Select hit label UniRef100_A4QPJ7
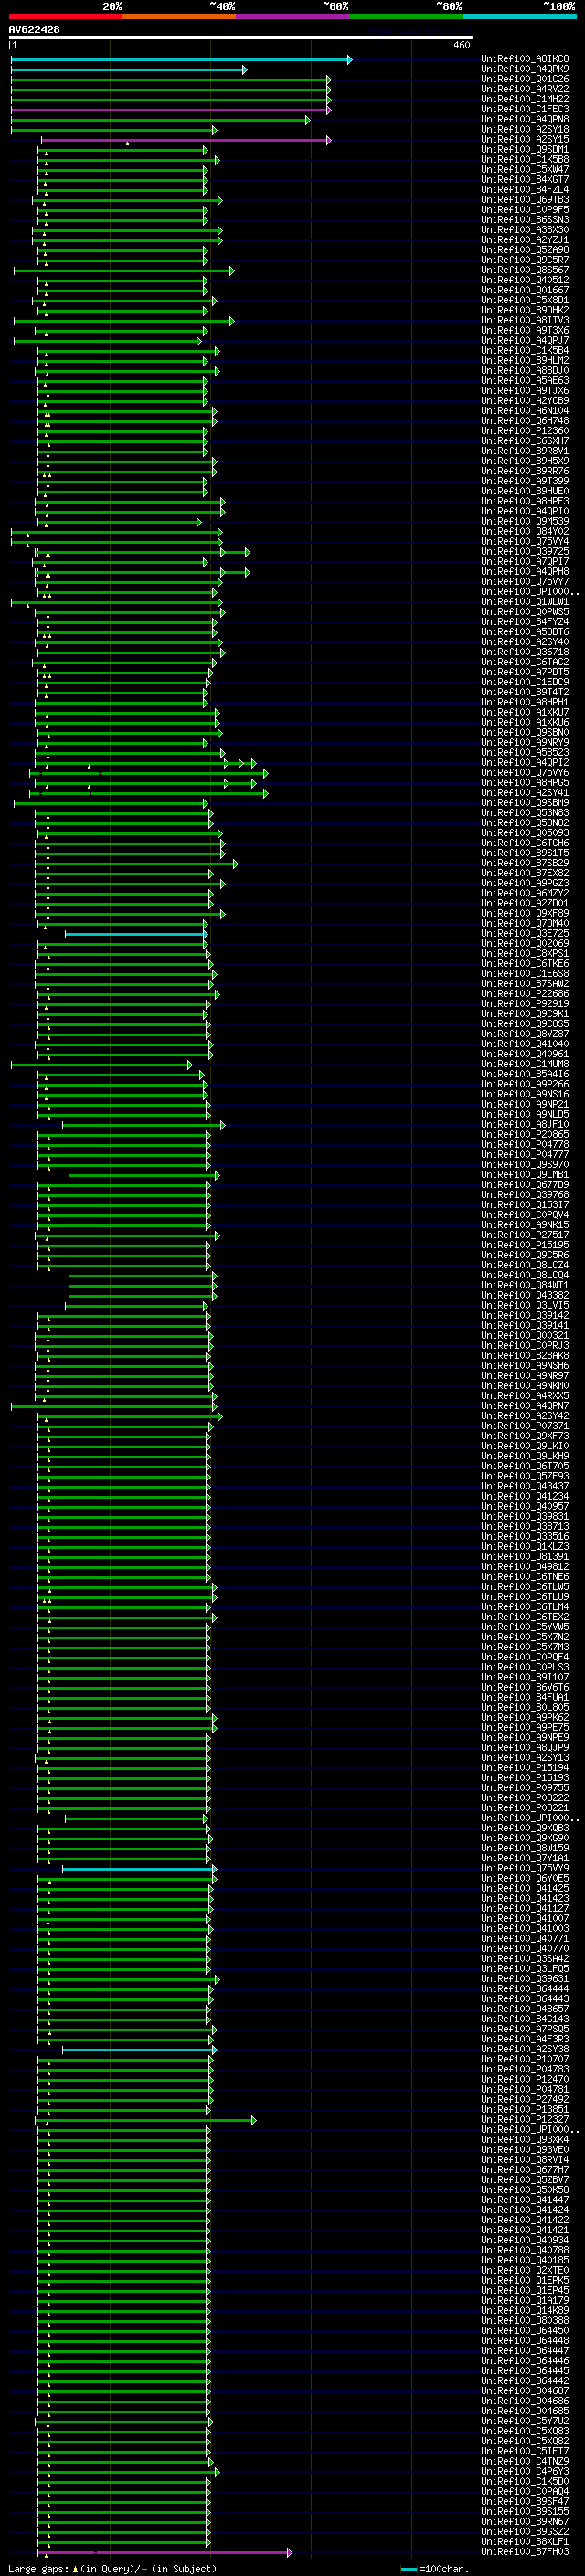The width and height of the screenshot is (585, 2576). 525,341
